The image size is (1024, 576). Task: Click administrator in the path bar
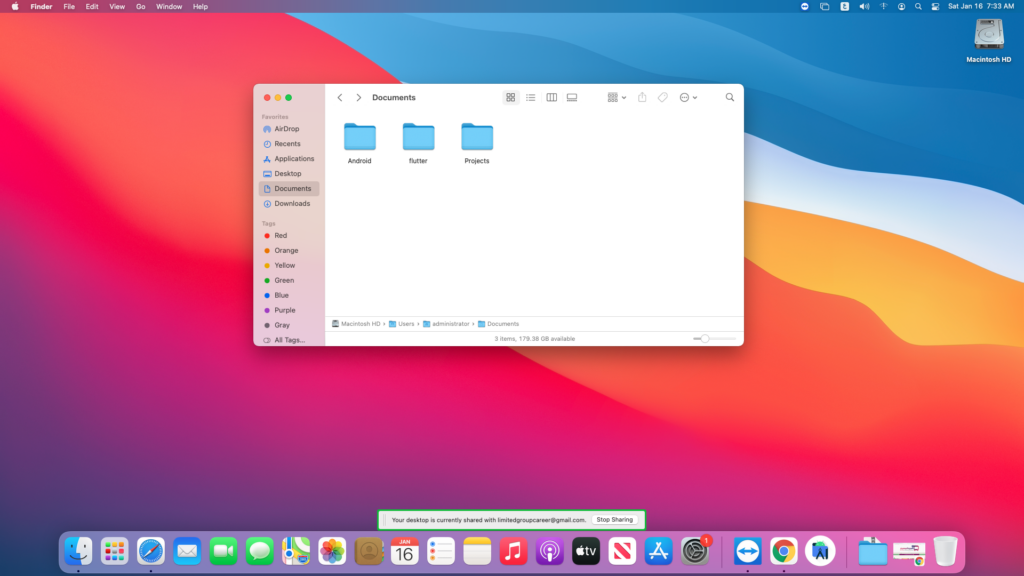[x=446, y=324]
